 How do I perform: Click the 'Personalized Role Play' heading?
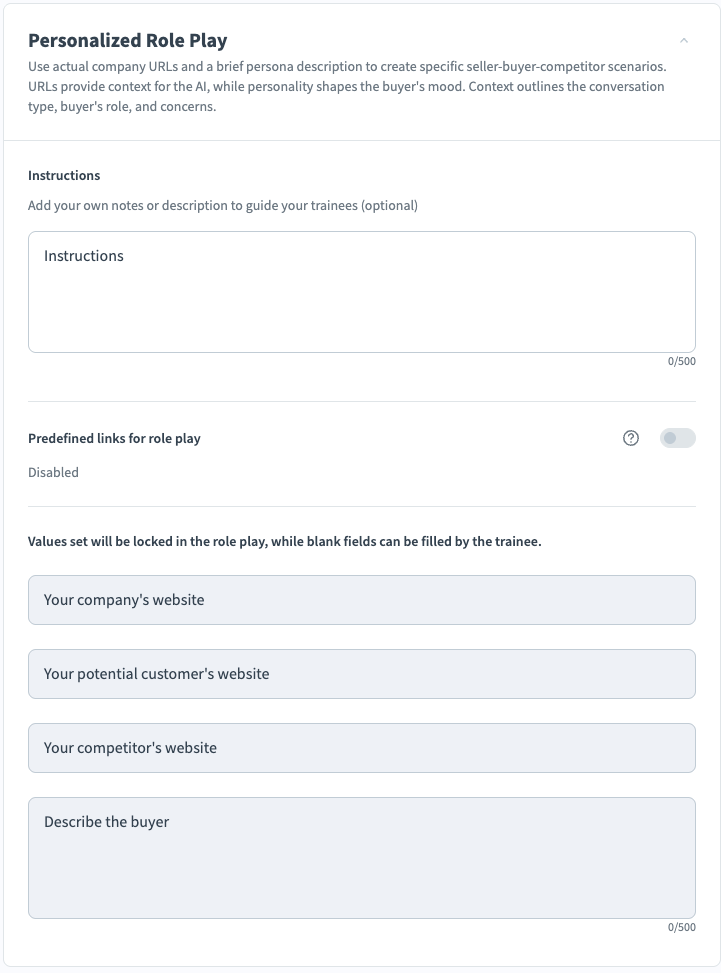(x=127, y=41)
